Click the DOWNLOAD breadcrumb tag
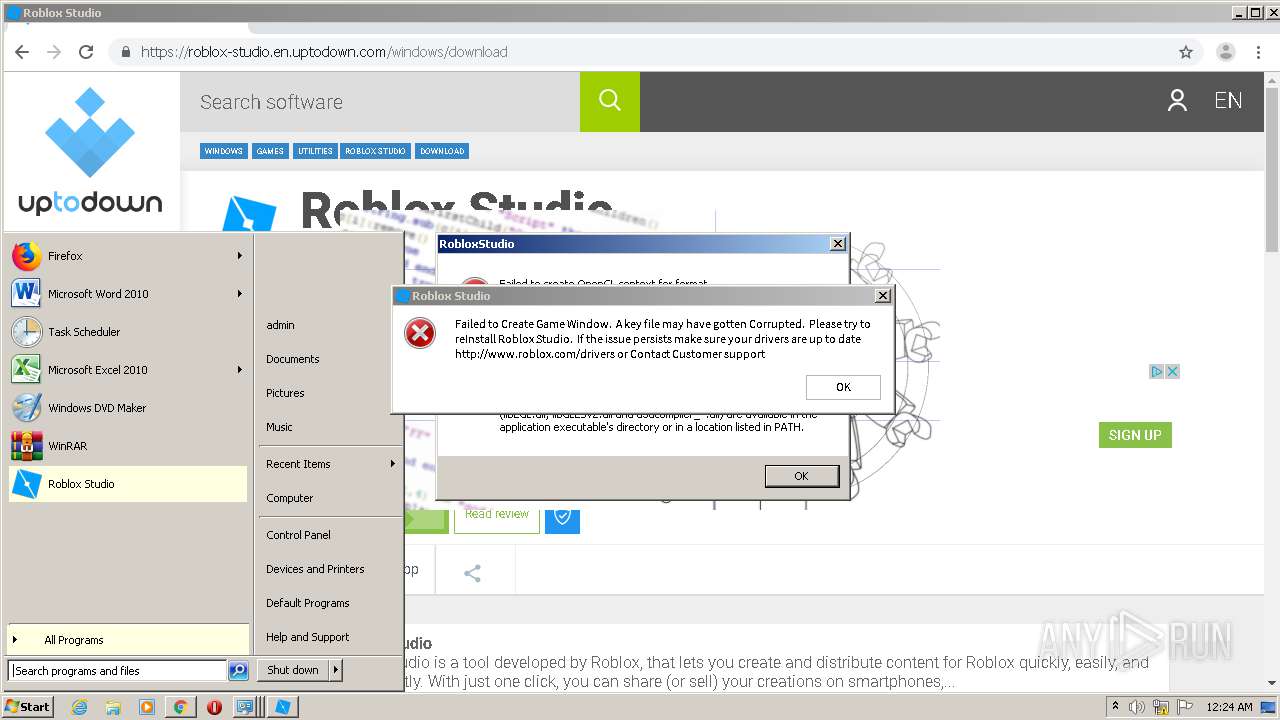Image resolution: width=1280 pixels, height=720 pixels. [442, 151]
